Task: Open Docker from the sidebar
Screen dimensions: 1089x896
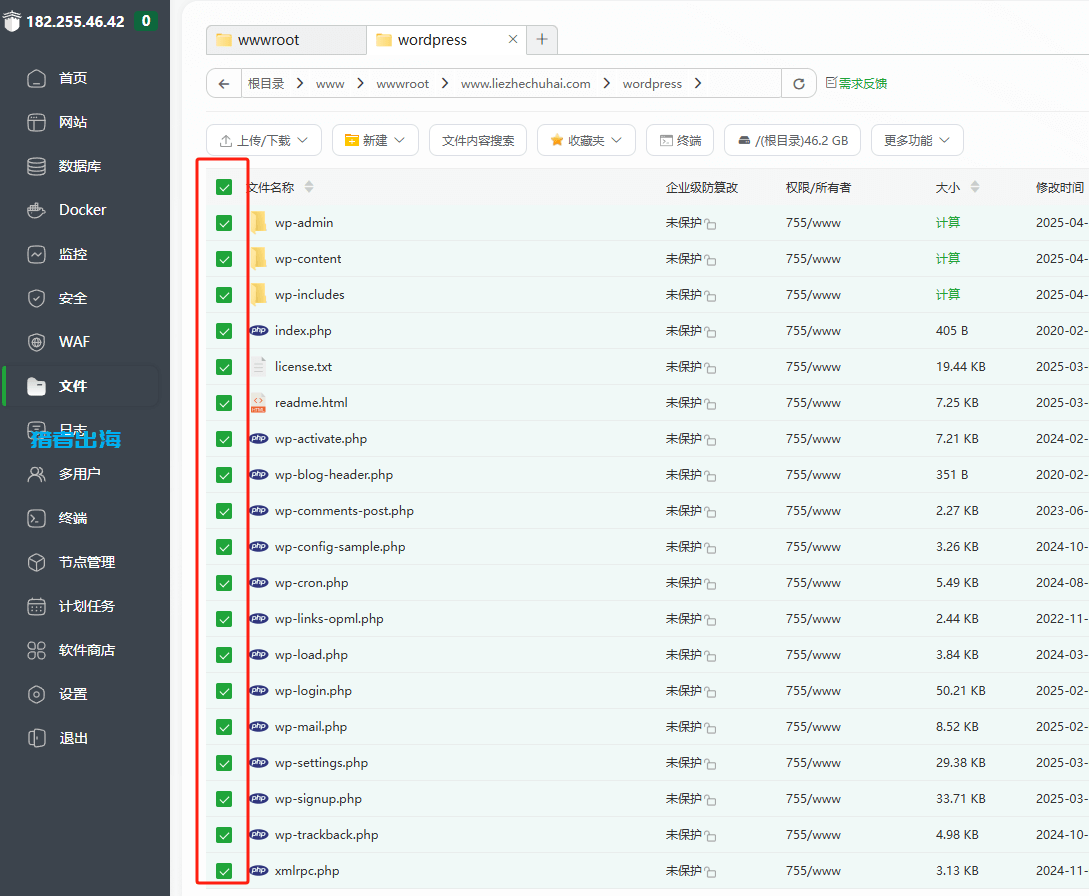Action: coord(82,210)
